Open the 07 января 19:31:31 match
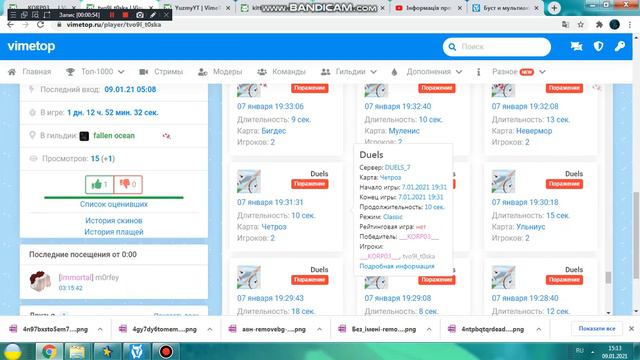640x360 pixels. click(270, 202)
